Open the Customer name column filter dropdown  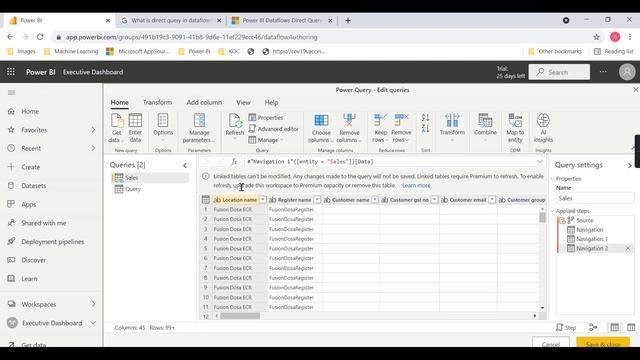point(375,200)
